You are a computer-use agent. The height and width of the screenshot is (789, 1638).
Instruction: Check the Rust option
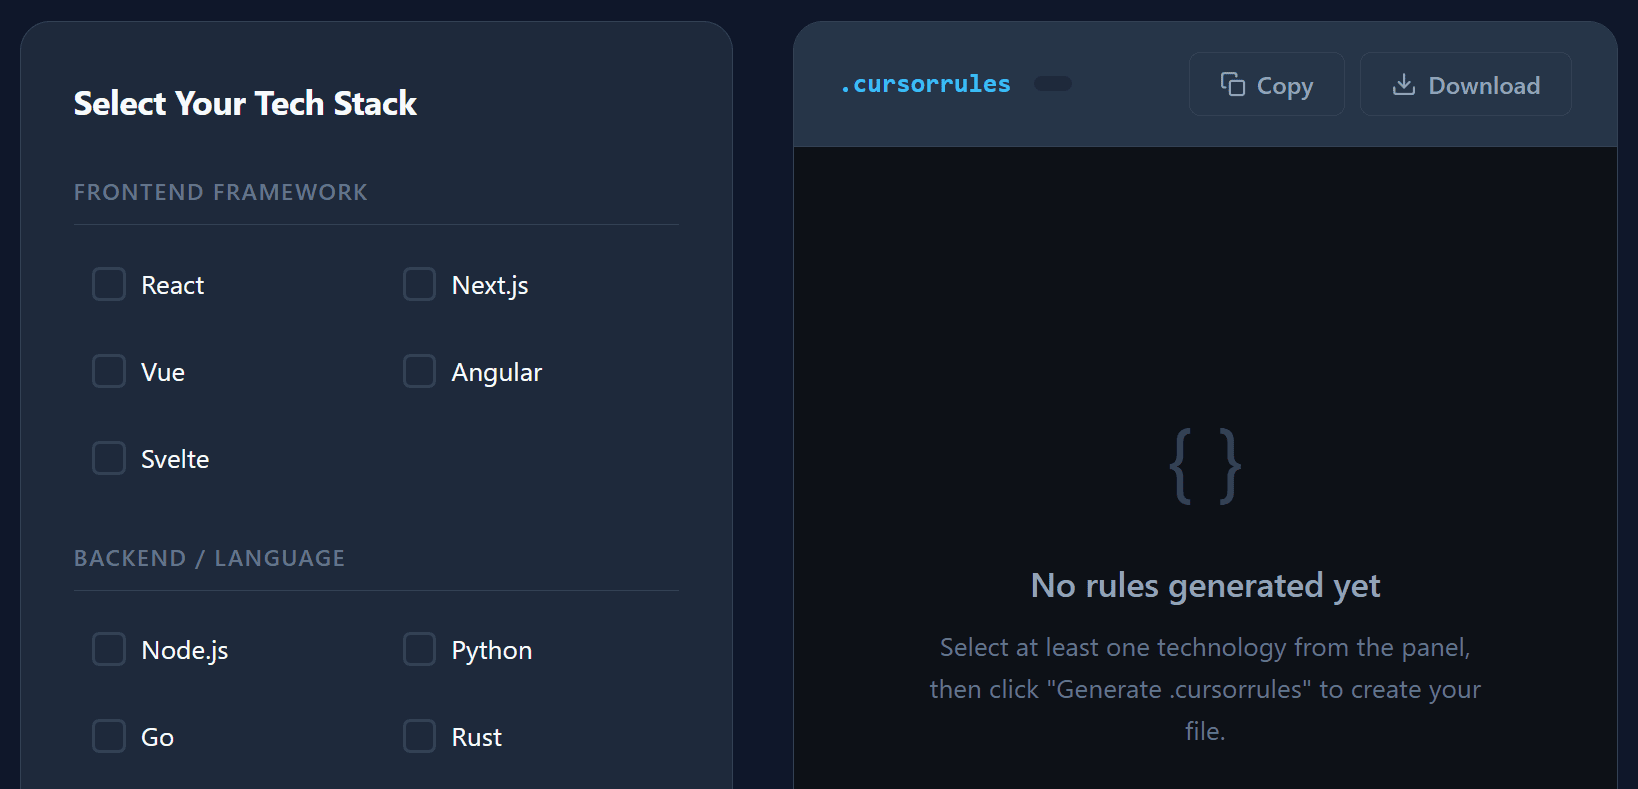tap(419, 736)
